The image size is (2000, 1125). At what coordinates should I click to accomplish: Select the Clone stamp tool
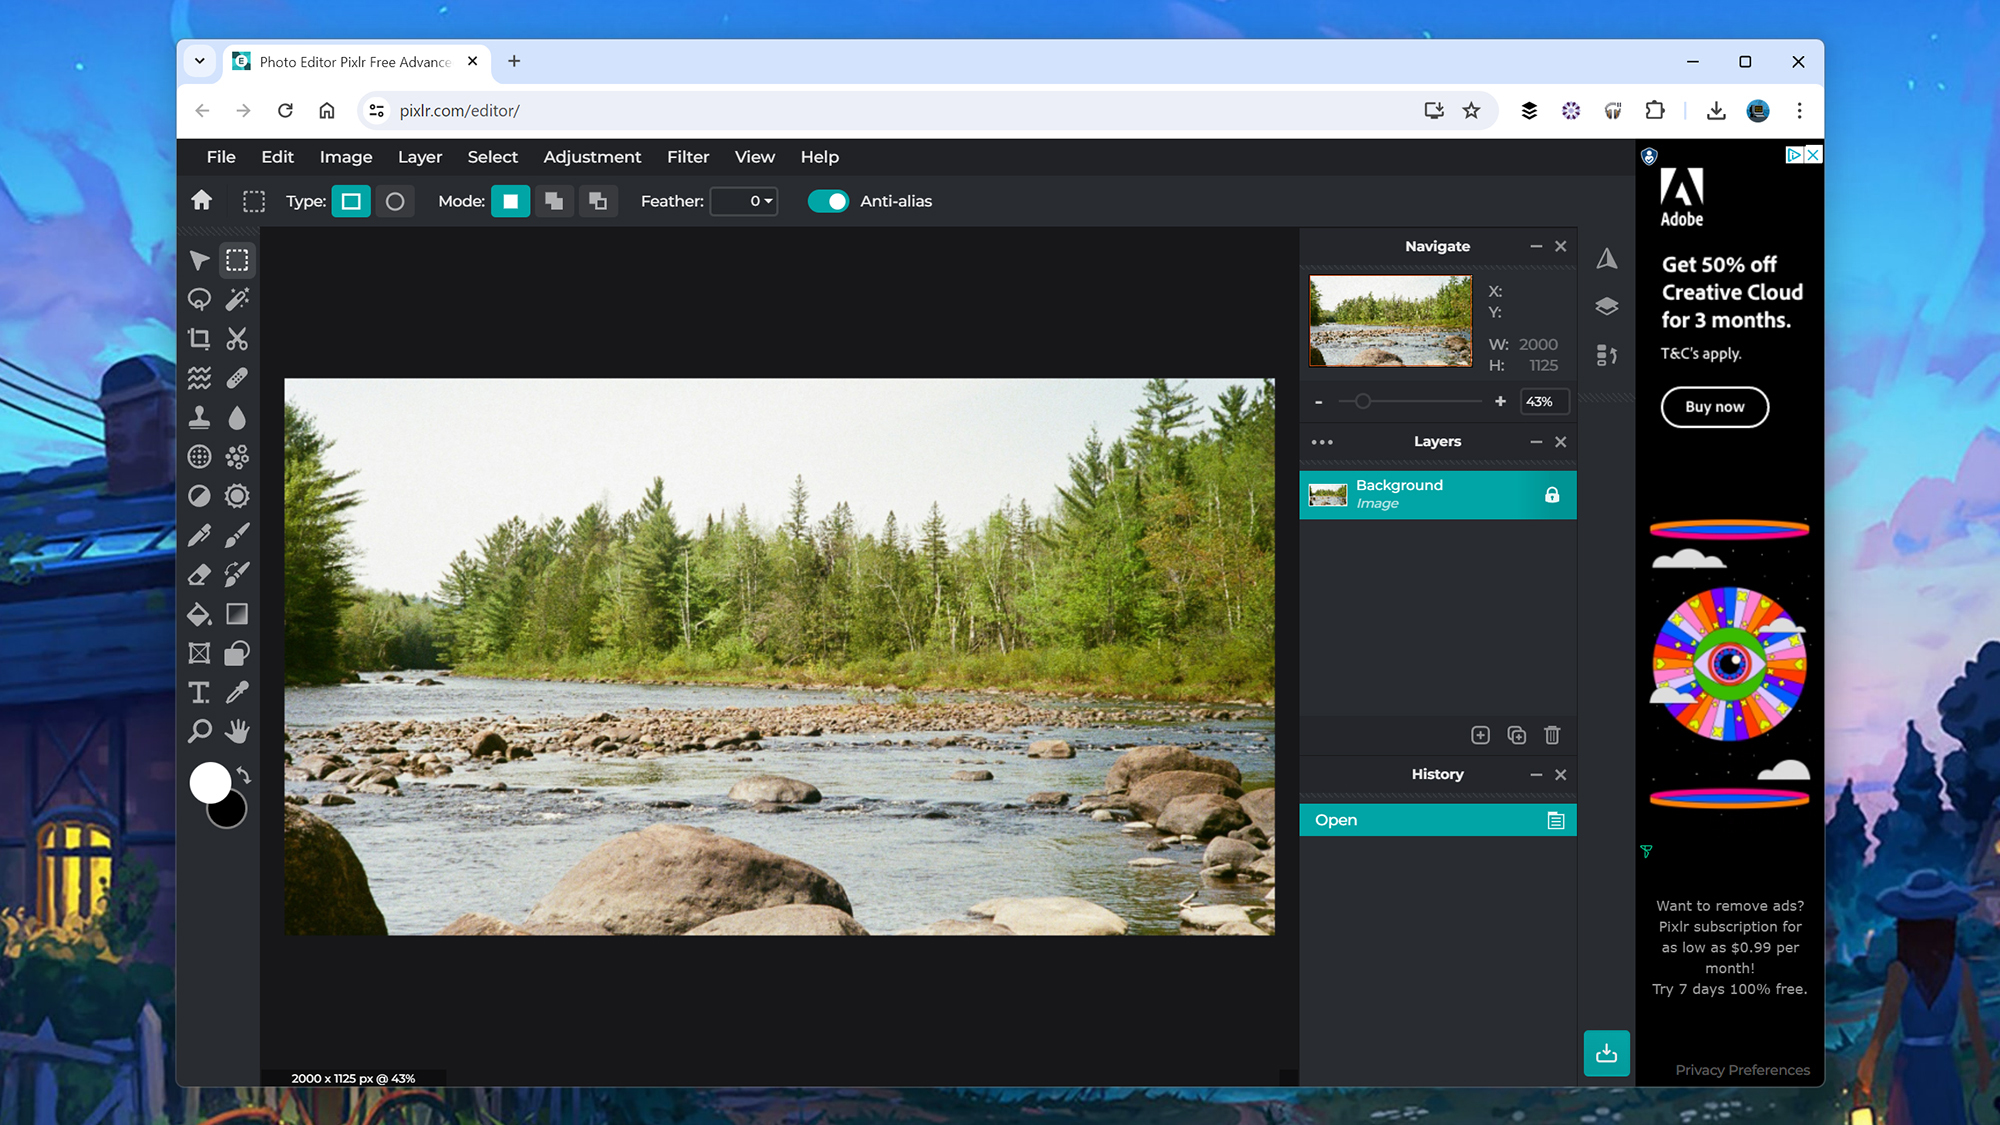click(198, 416)
